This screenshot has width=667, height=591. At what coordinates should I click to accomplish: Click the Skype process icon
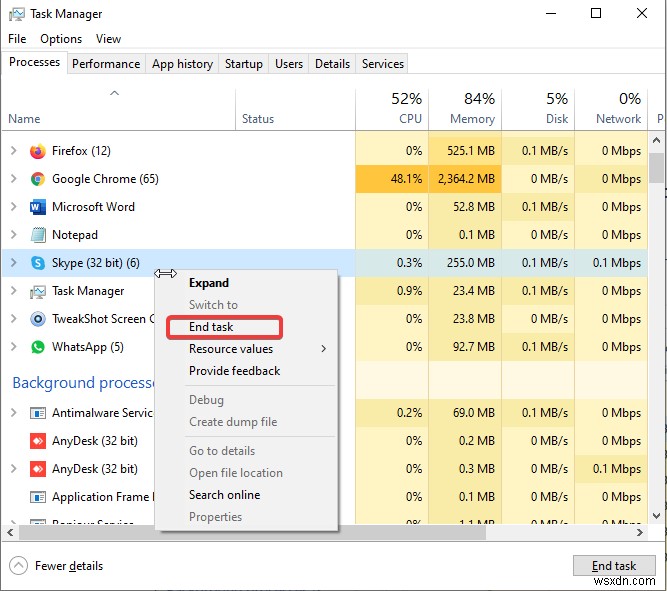pos(37,263)
